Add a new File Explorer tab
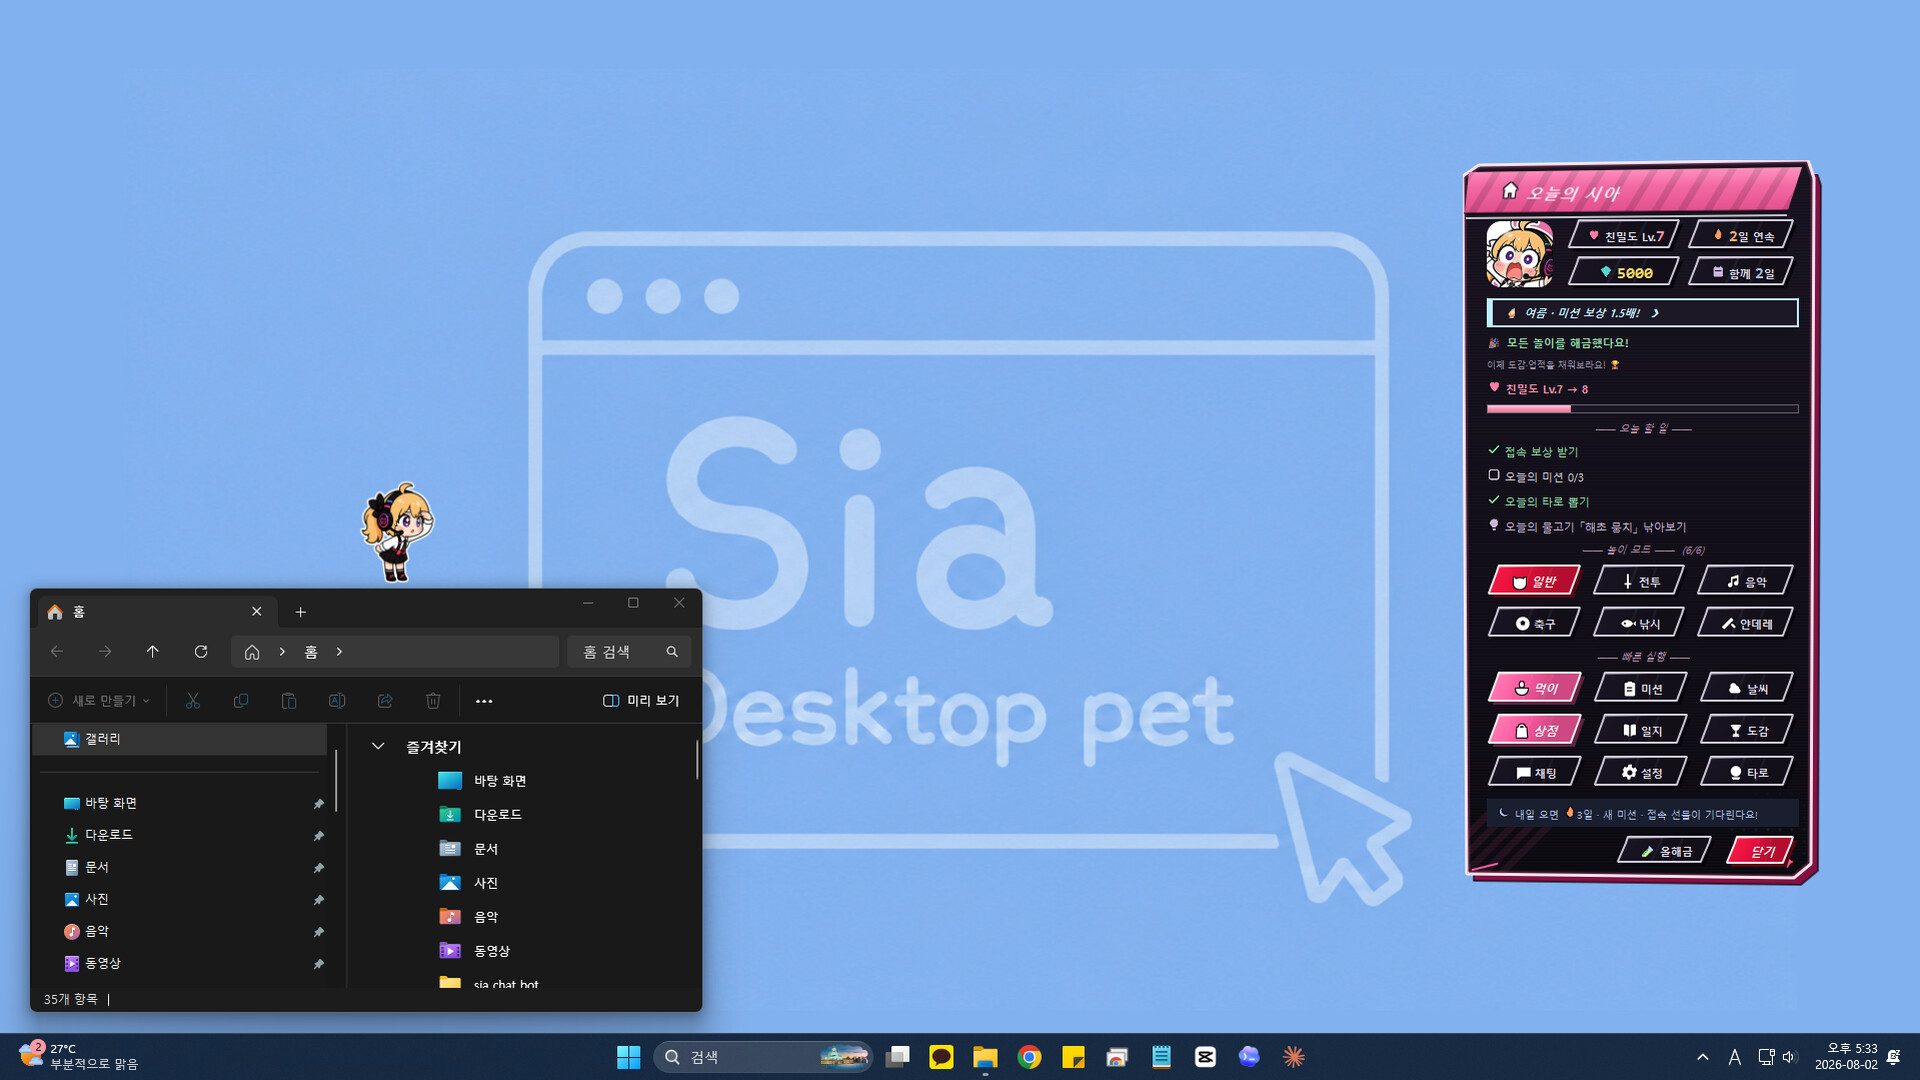Viewport: 1920px width, 1080px height. pyautogui.click(x=300, y=612)
